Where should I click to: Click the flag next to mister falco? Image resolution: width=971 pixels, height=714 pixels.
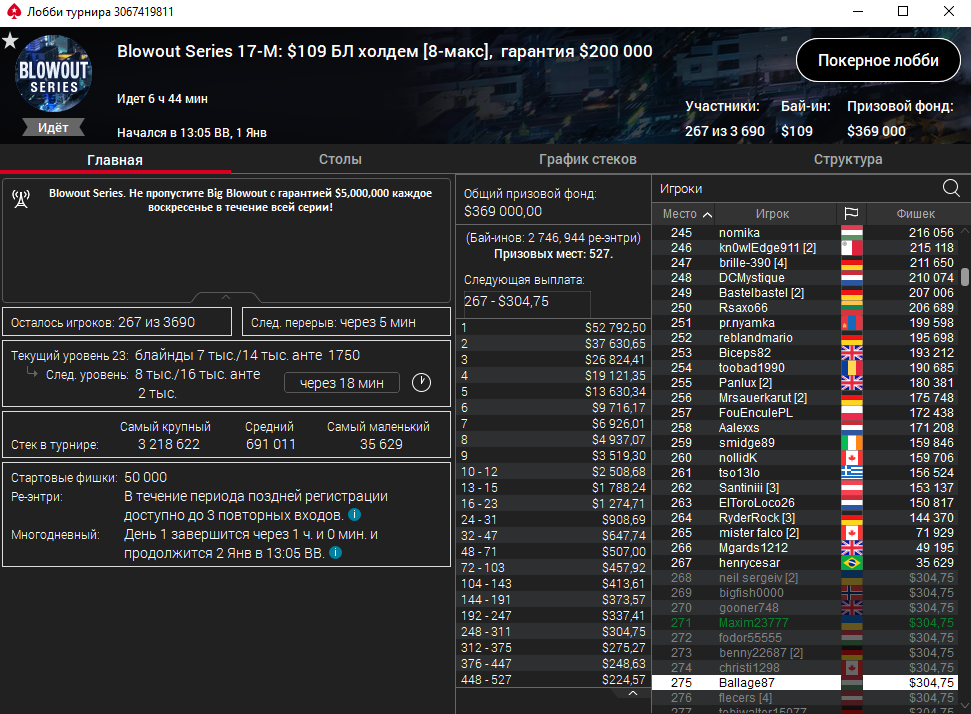pyautogui.click(x=851, y=533)
